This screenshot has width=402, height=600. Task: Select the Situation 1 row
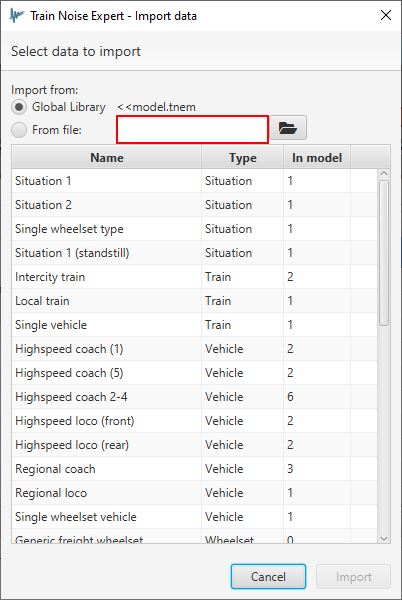click(x=194, y=181)
